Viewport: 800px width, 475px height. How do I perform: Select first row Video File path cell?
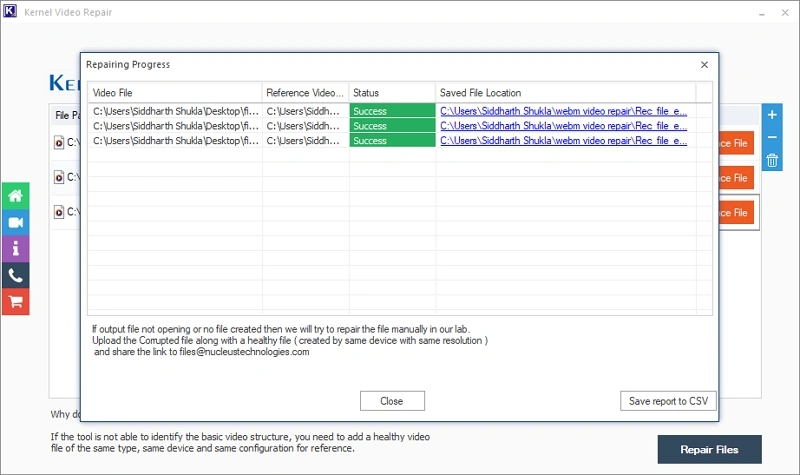coord(175,111)
